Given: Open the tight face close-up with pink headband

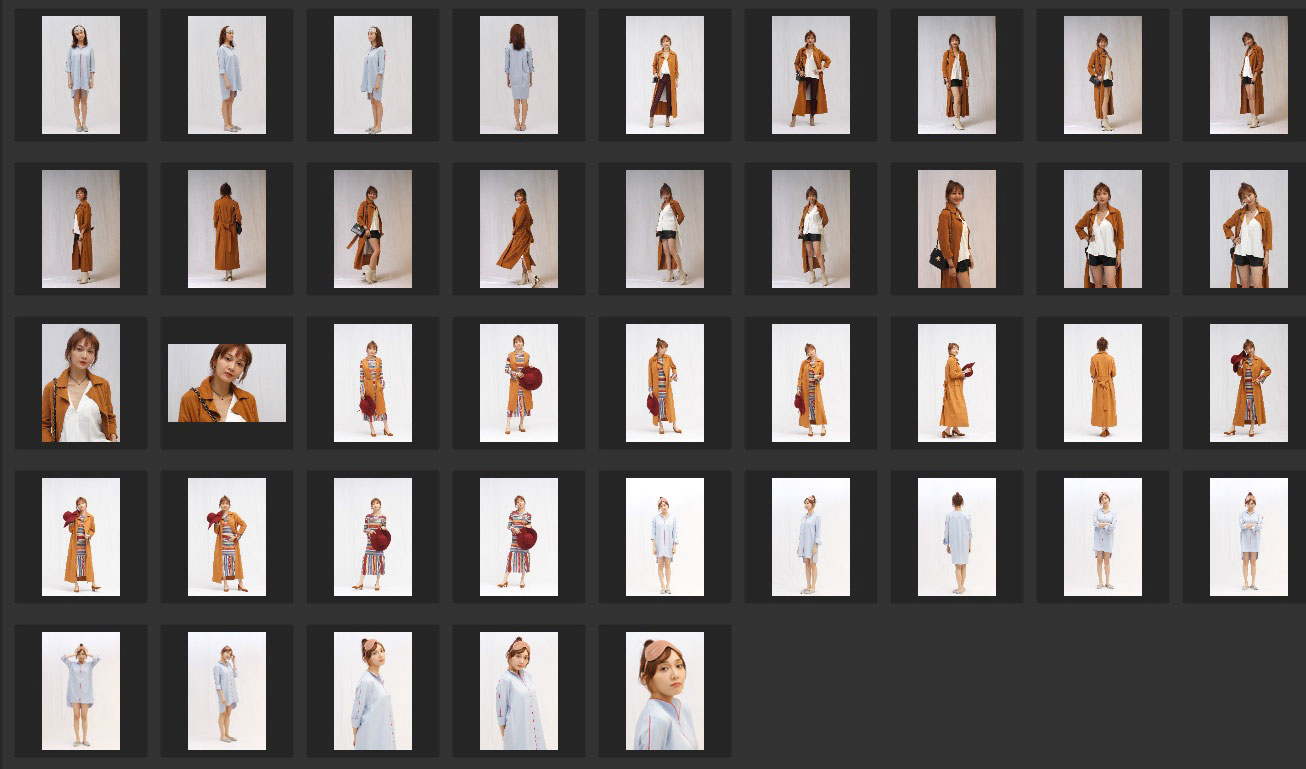Looking at the screenshot, I should click(x=664, y=691).
